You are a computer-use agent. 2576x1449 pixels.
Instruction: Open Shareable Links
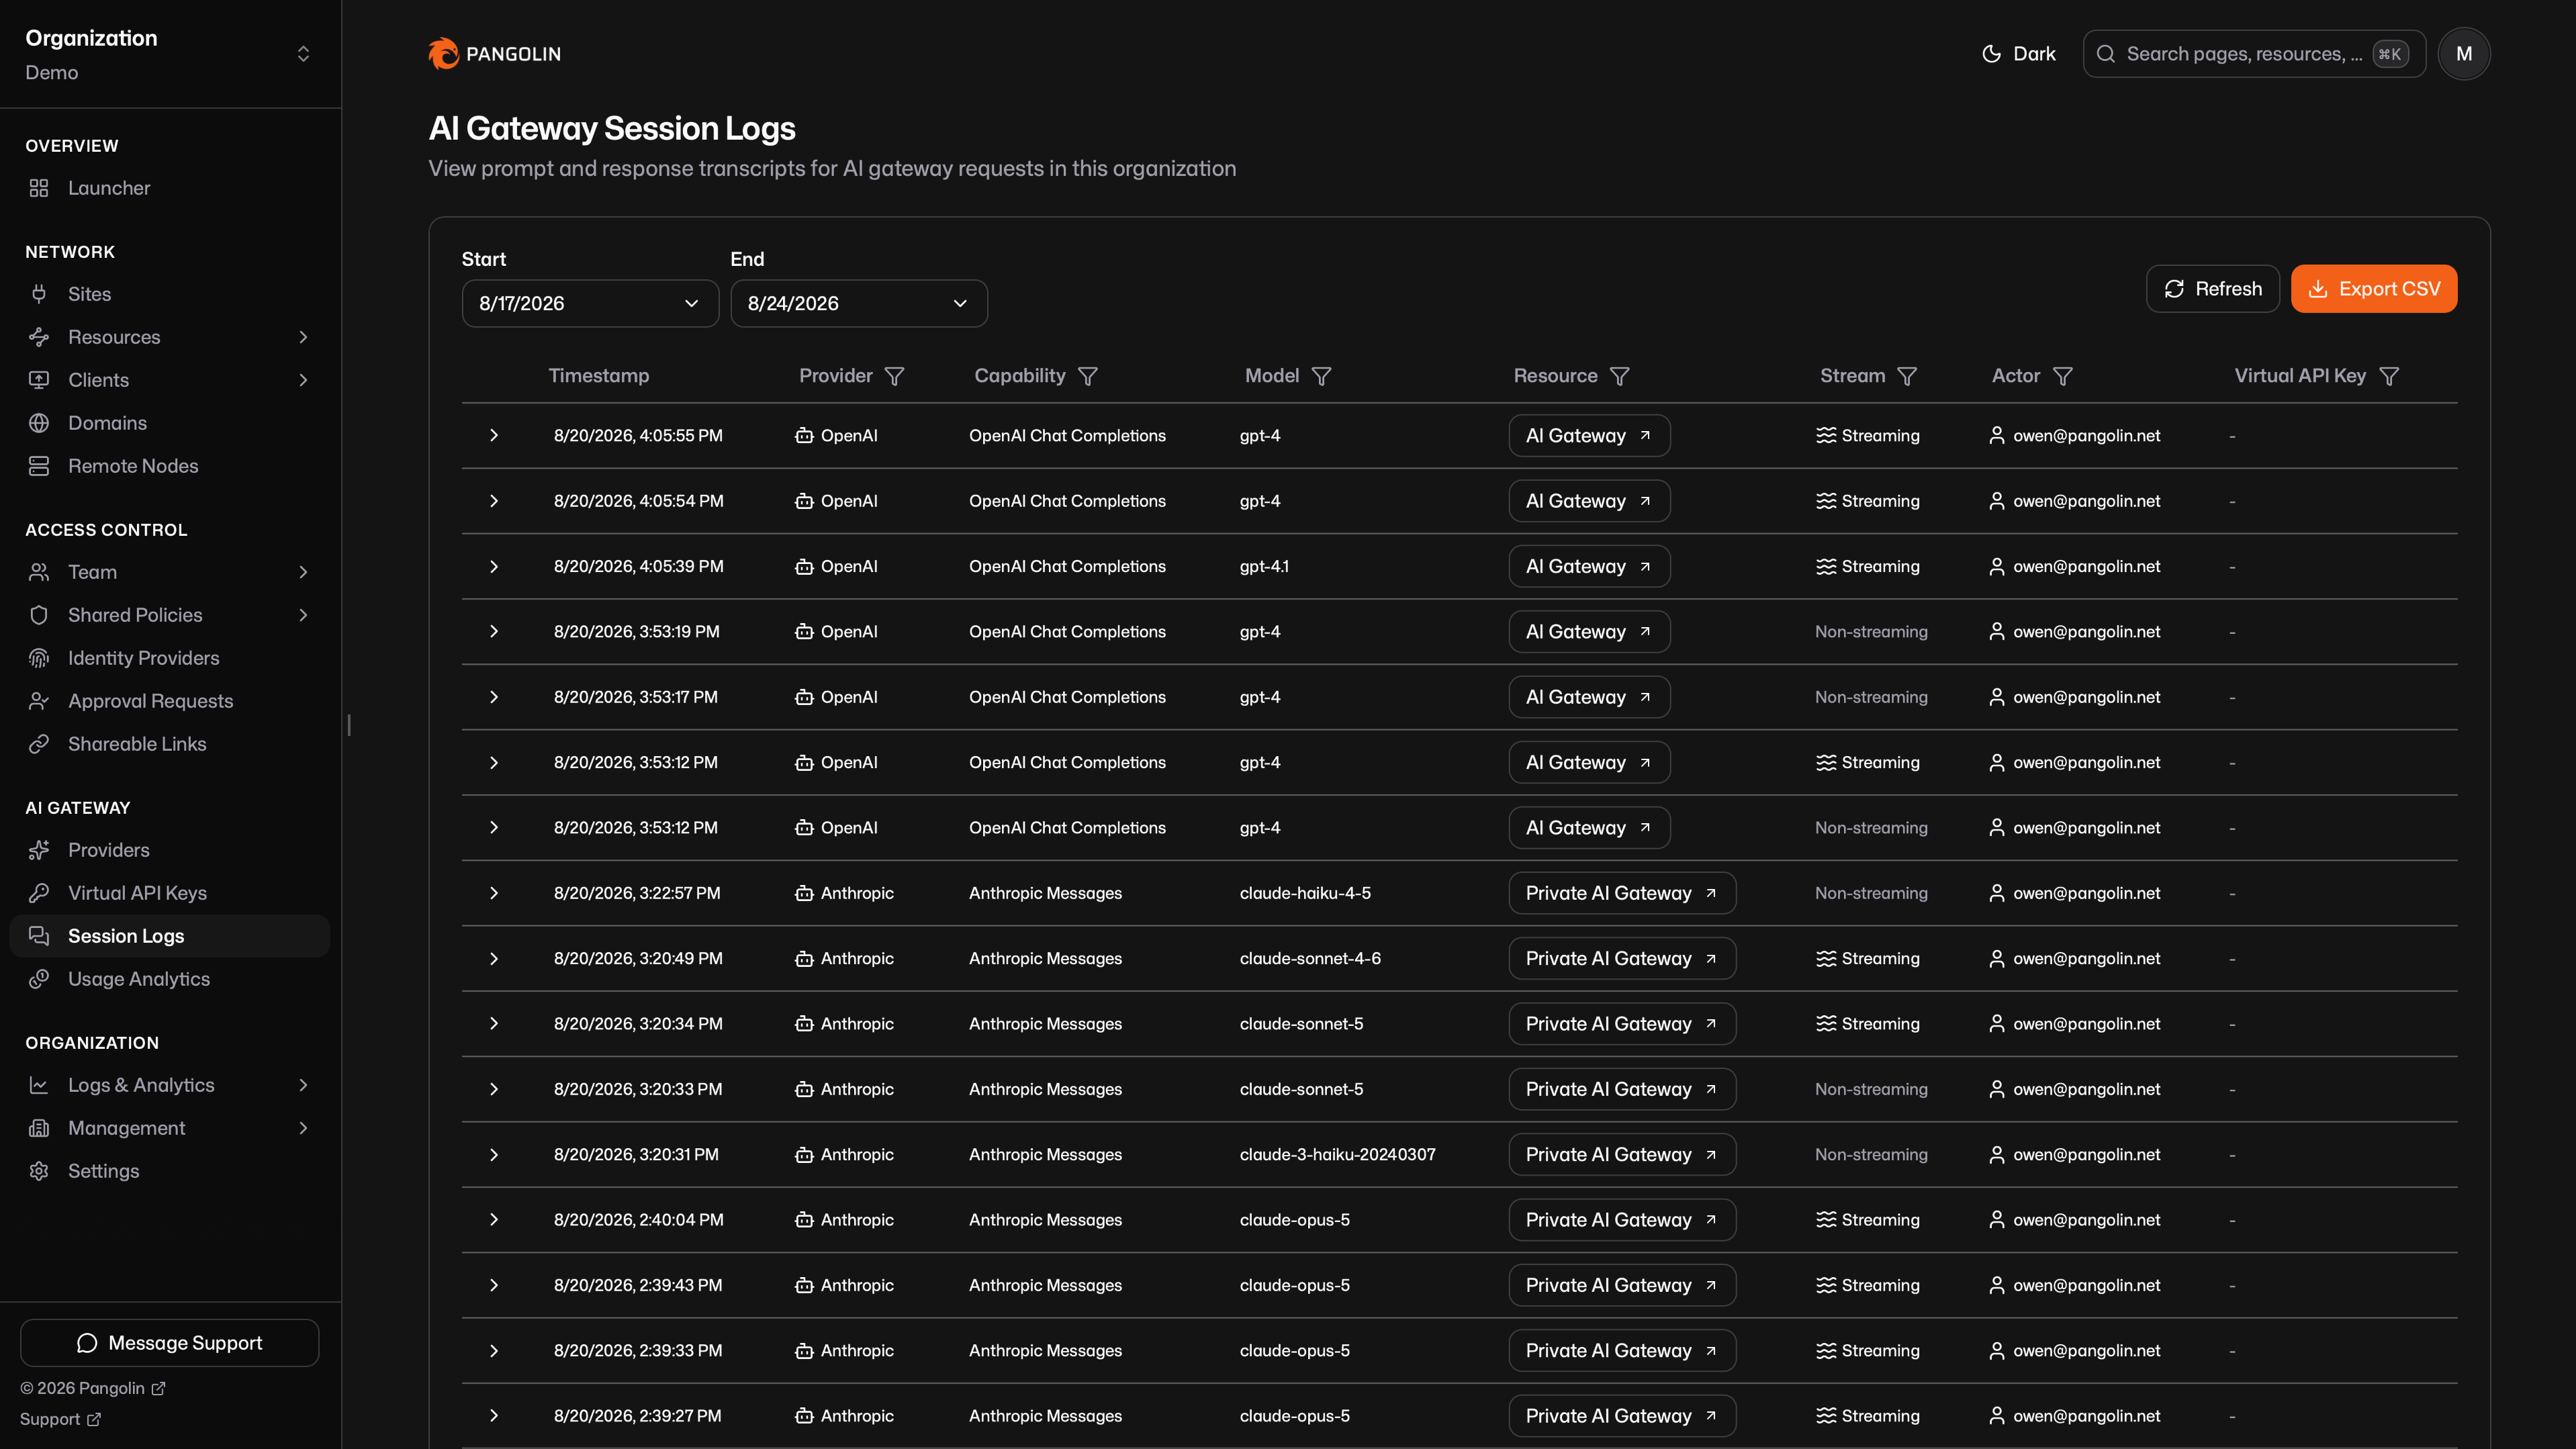[x=170, y=744]
